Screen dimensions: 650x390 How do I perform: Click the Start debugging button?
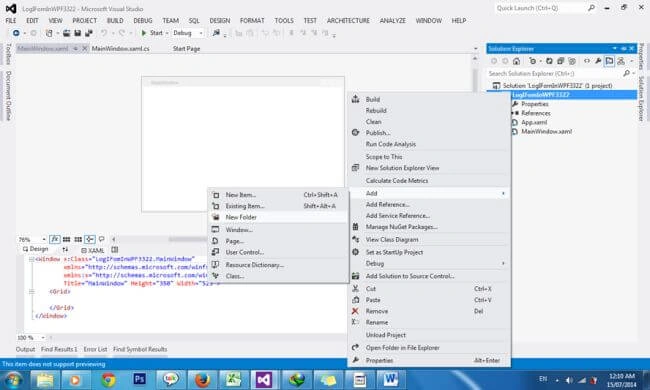tap(152, 33)
